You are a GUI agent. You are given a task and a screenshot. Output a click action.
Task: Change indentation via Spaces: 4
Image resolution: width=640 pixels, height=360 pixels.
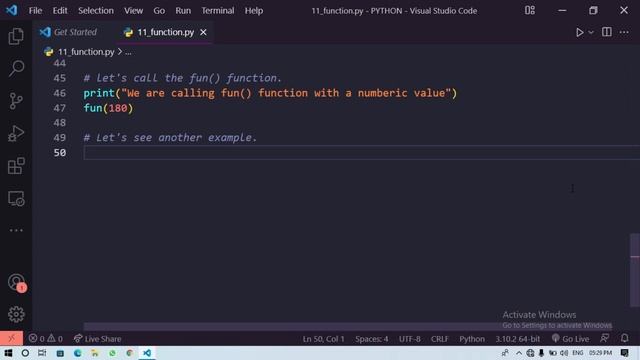pyautogui.click(x=371, y=339)
